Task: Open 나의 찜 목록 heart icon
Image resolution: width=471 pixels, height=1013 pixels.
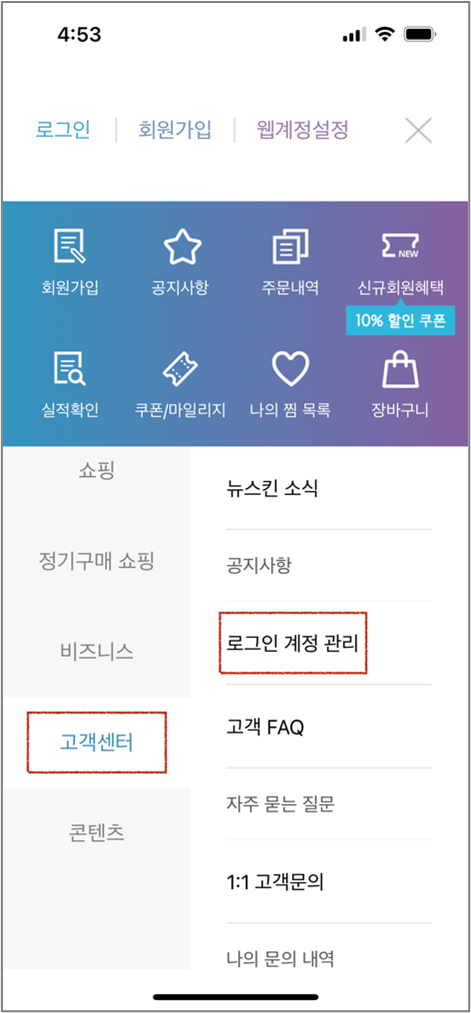Action: click(291, 370)
